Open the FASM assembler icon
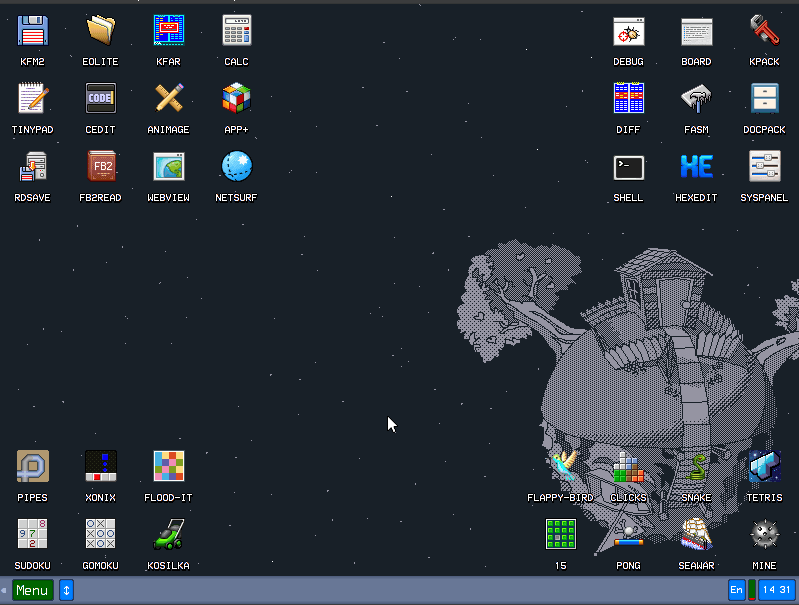 697,98
